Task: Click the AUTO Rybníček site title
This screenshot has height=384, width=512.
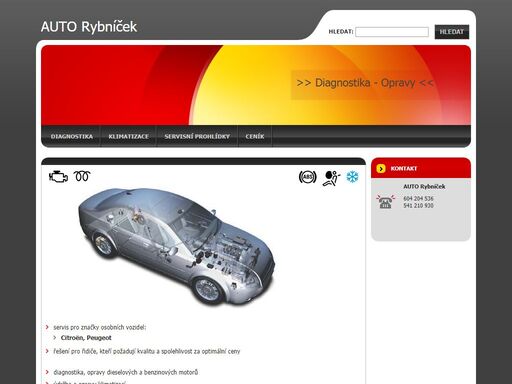Action: [x=89, y=27]
